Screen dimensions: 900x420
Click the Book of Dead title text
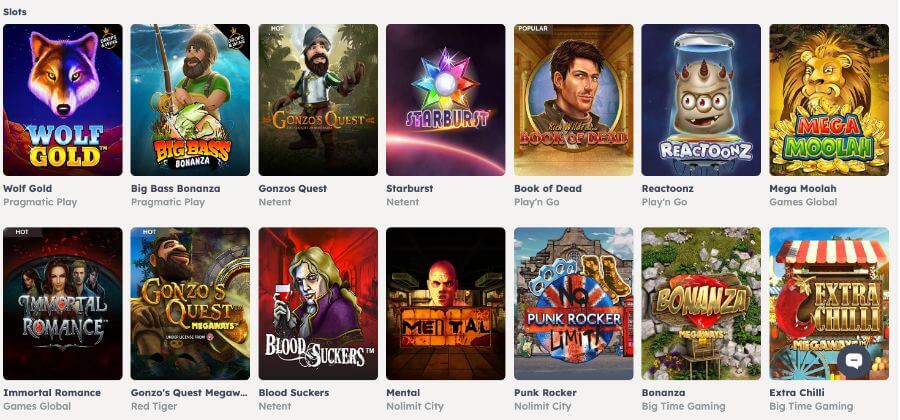coord(548,188)
